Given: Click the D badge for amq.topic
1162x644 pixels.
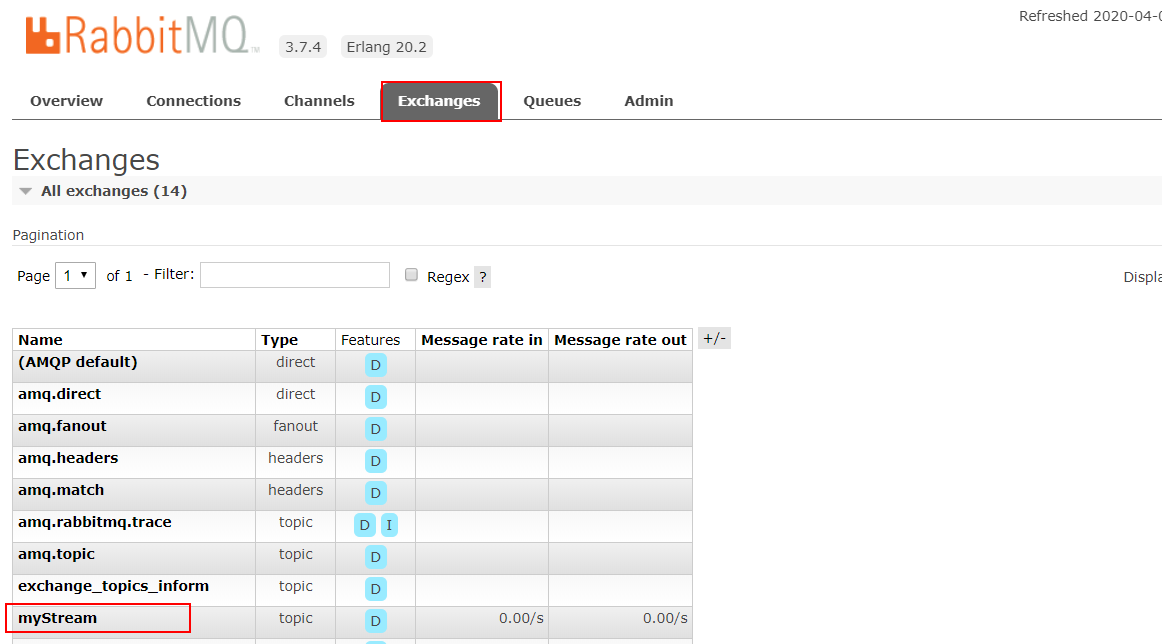Looking at the screenshot, I should pyautogui.click(x=376, y=557).
